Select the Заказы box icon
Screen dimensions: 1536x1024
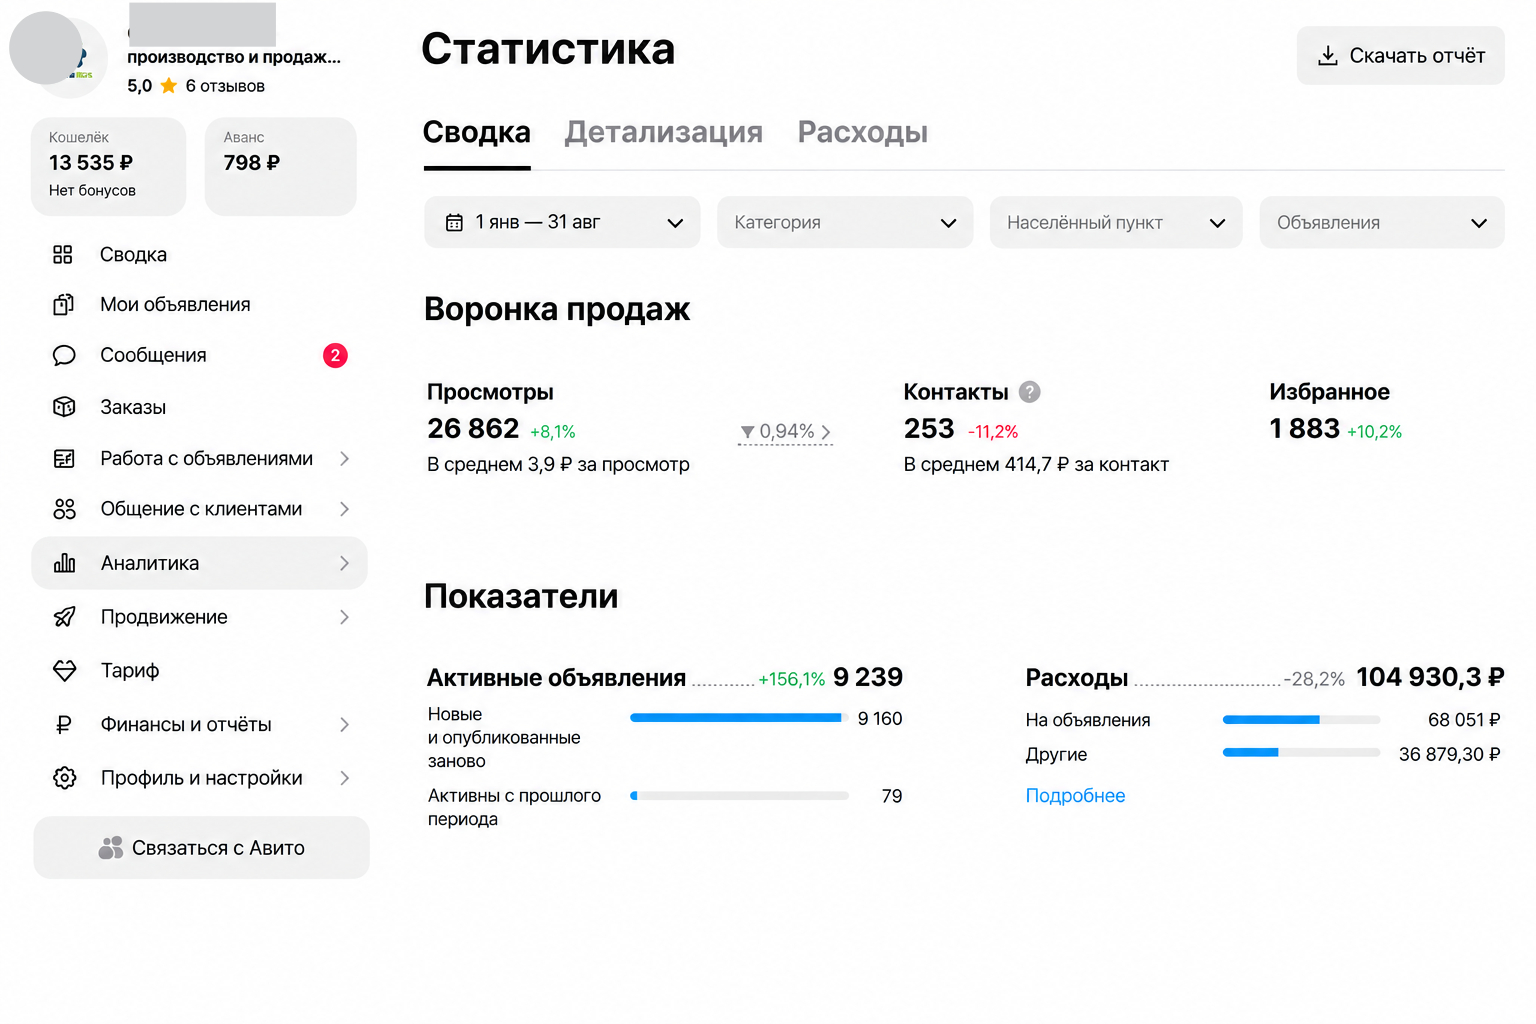(64, 407)
